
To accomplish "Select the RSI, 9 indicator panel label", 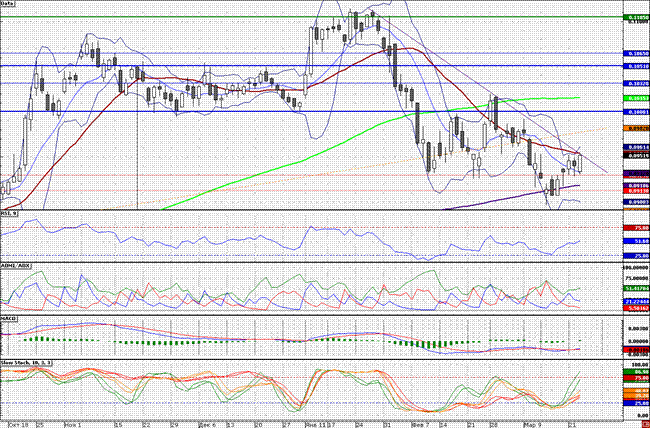I will 9,214.
